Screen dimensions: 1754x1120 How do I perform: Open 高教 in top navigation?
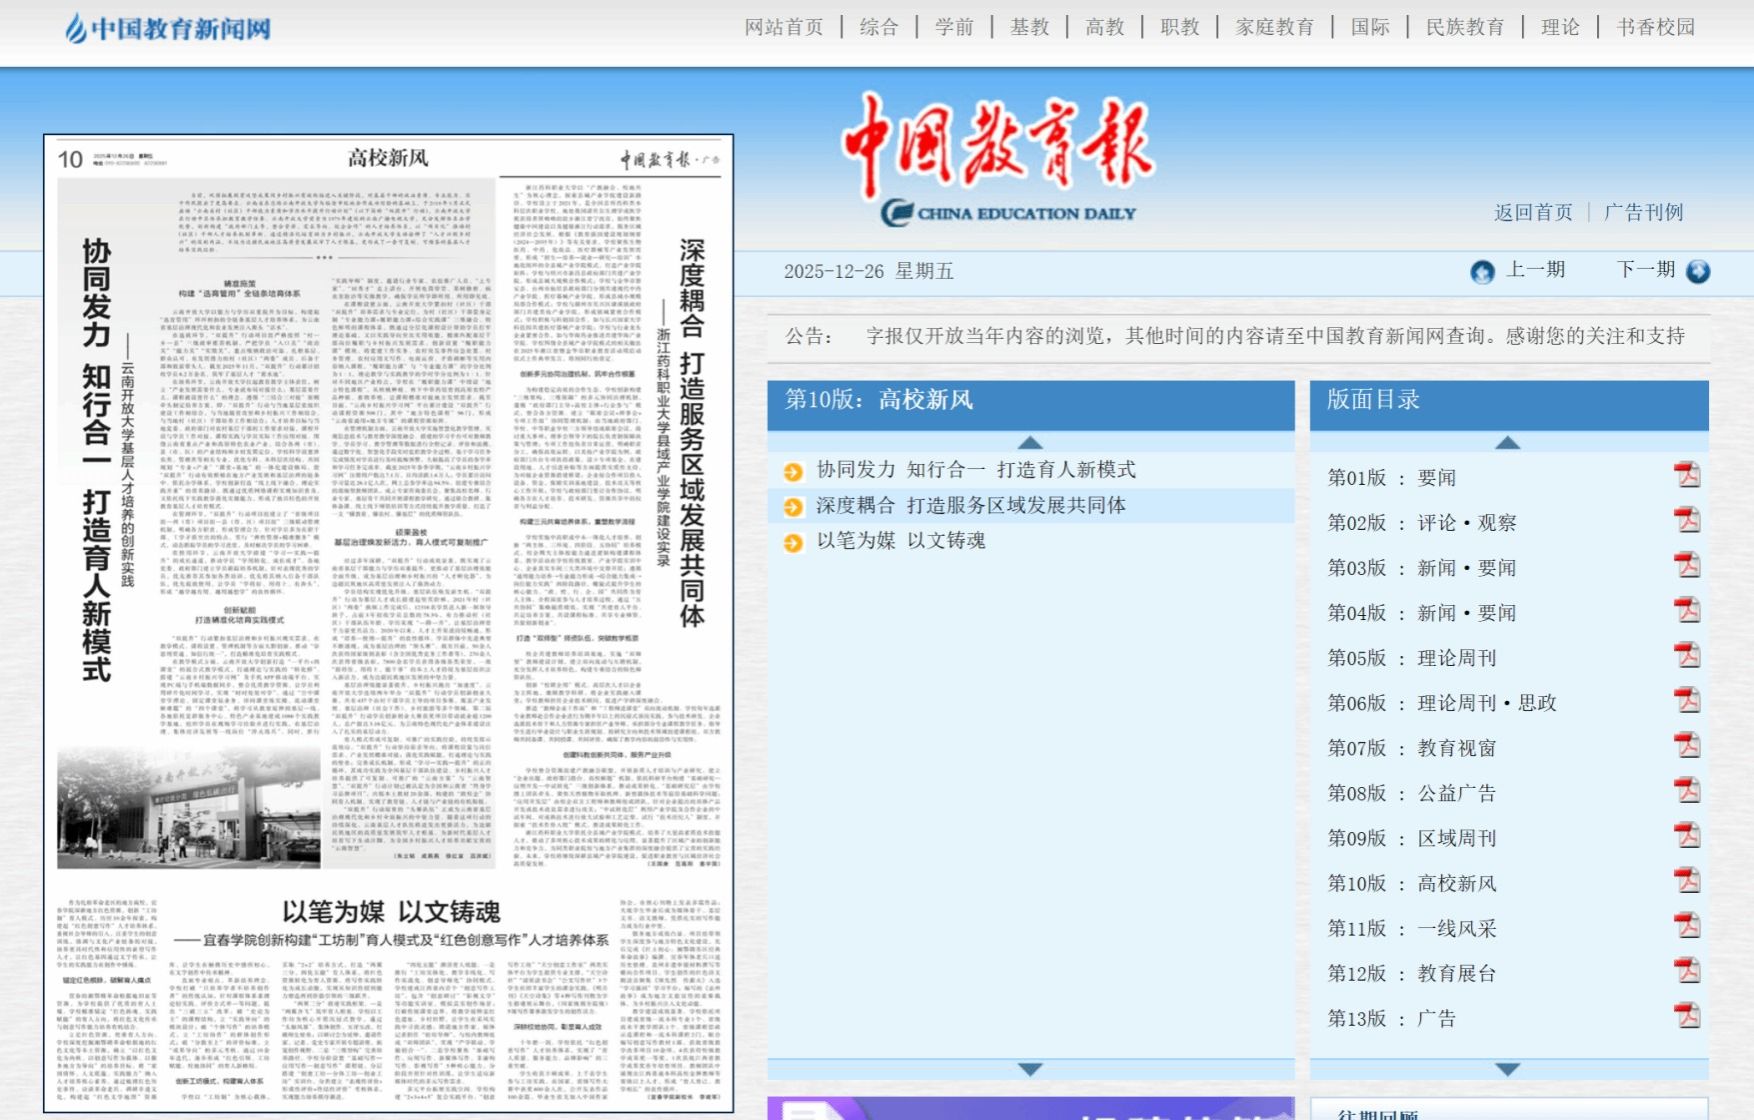click(1104, 27)
